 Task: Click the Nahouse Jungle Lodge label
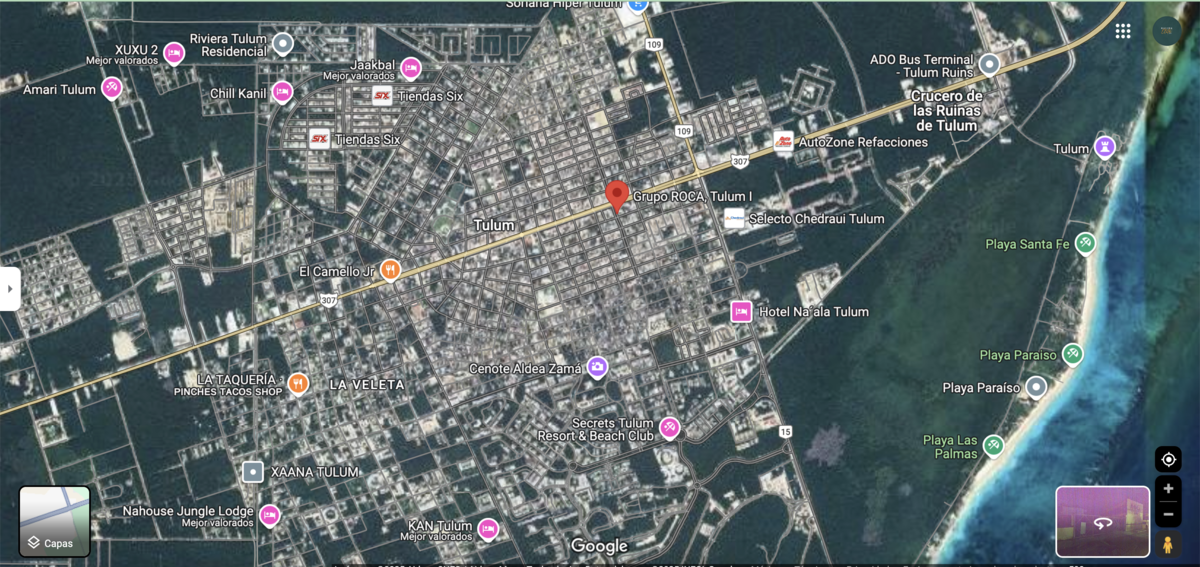click(188, 512)
